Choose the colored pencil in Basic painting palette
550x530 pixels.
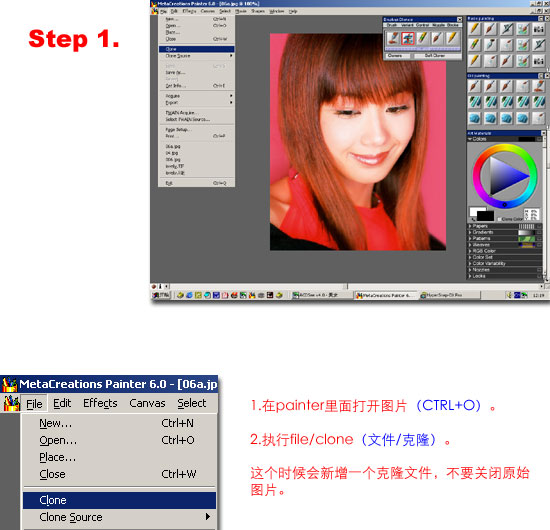pos(474,44)
